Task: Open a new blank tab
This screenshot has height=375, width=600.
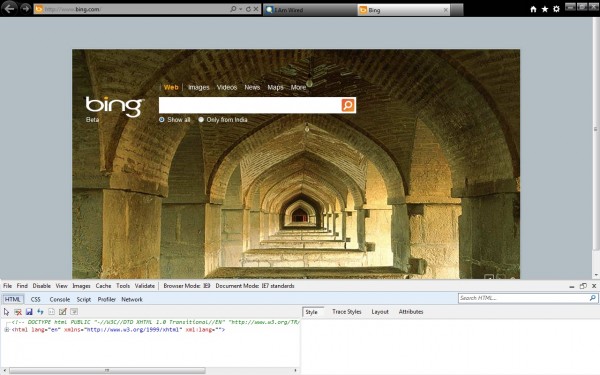Action: (x=457, y=10)
